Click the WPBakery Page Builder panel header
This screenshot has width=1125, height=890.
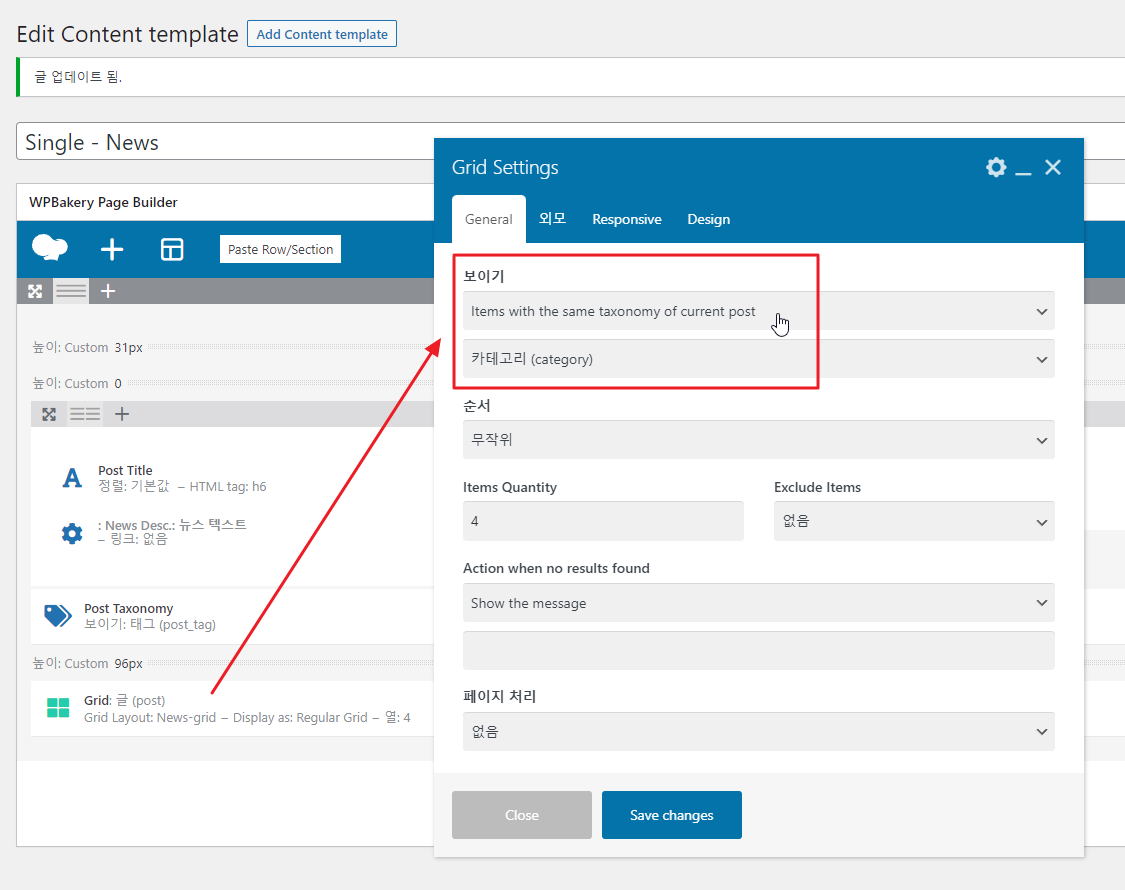(225, 202)
